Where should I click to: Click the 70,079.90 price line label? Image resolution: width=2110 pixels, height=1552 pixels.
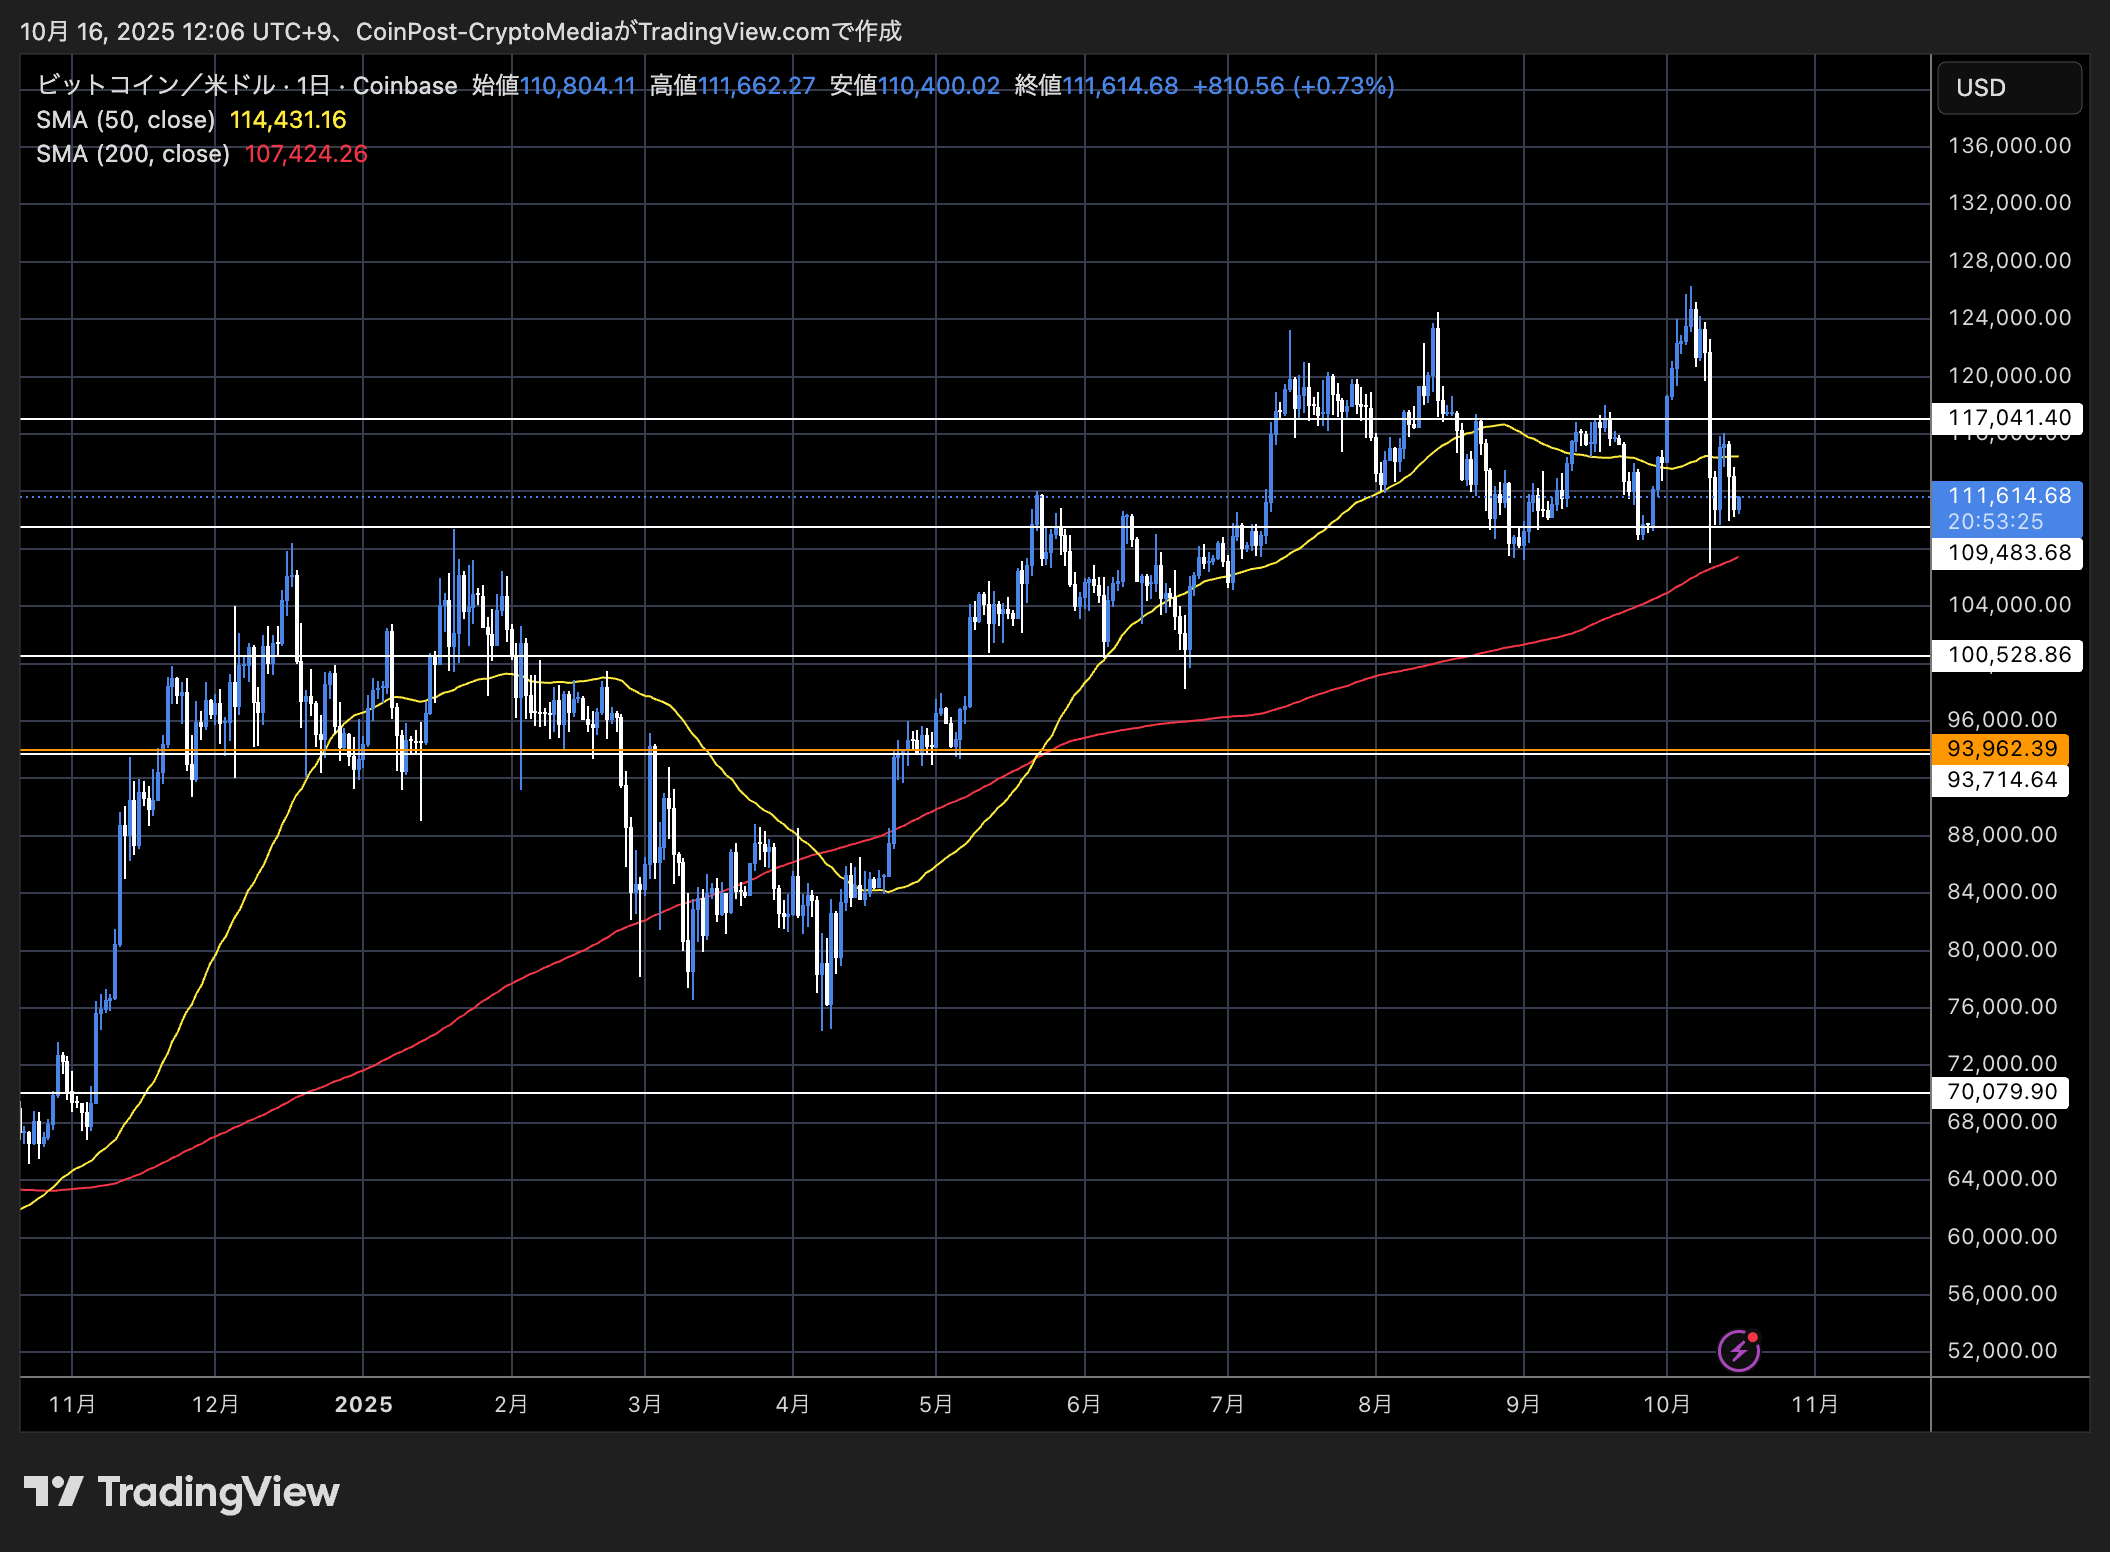(x=2001, y=1092)
